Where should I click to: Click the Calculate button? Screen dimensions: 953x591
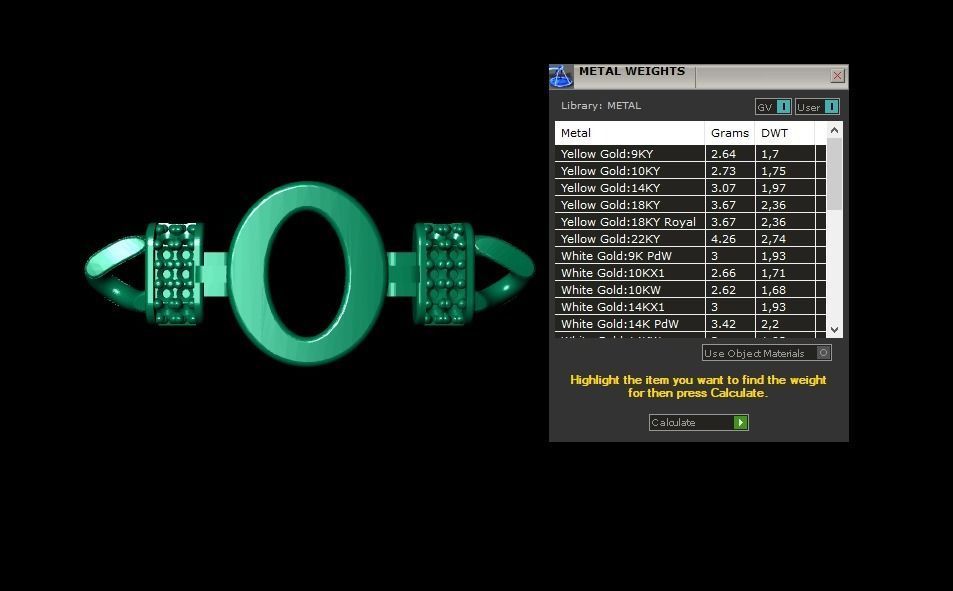[698, 423]
